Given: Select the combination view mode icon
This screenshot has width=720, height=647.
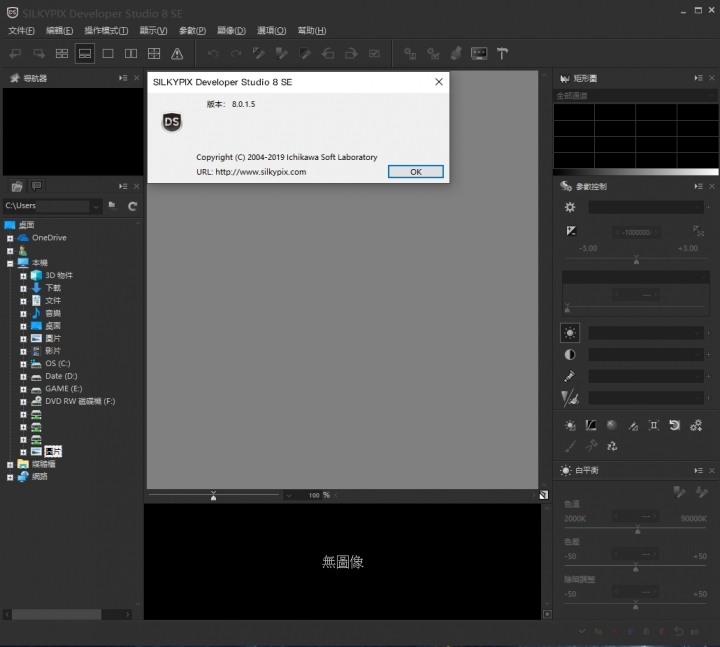Looking at the screenshot, I should point(85,54).
